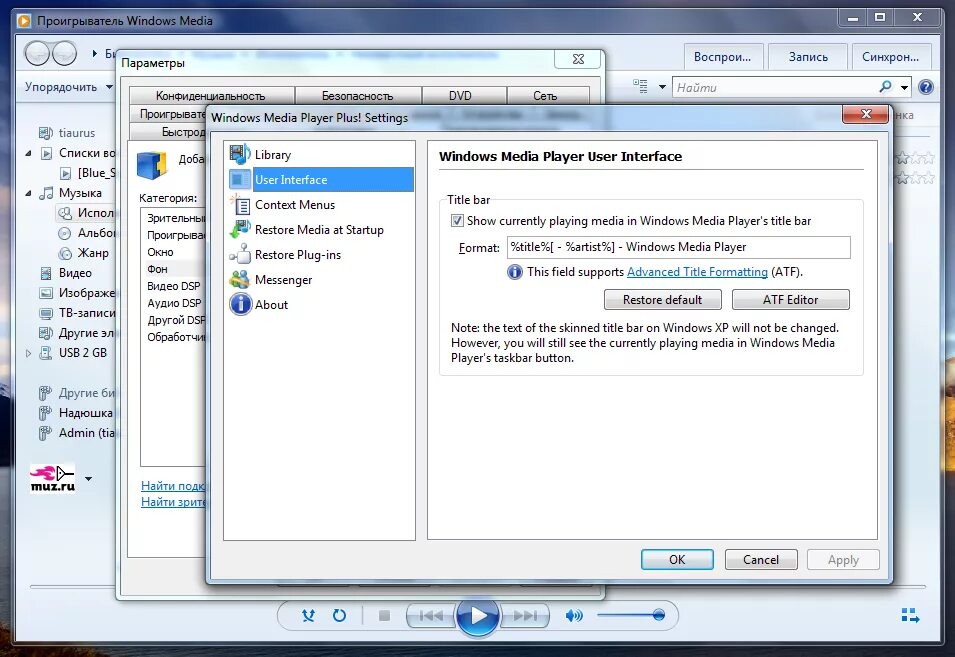This screenshot has height=657, width=955.
Task: Toggle shuffle in the player controls
Action: coord(309,616)
